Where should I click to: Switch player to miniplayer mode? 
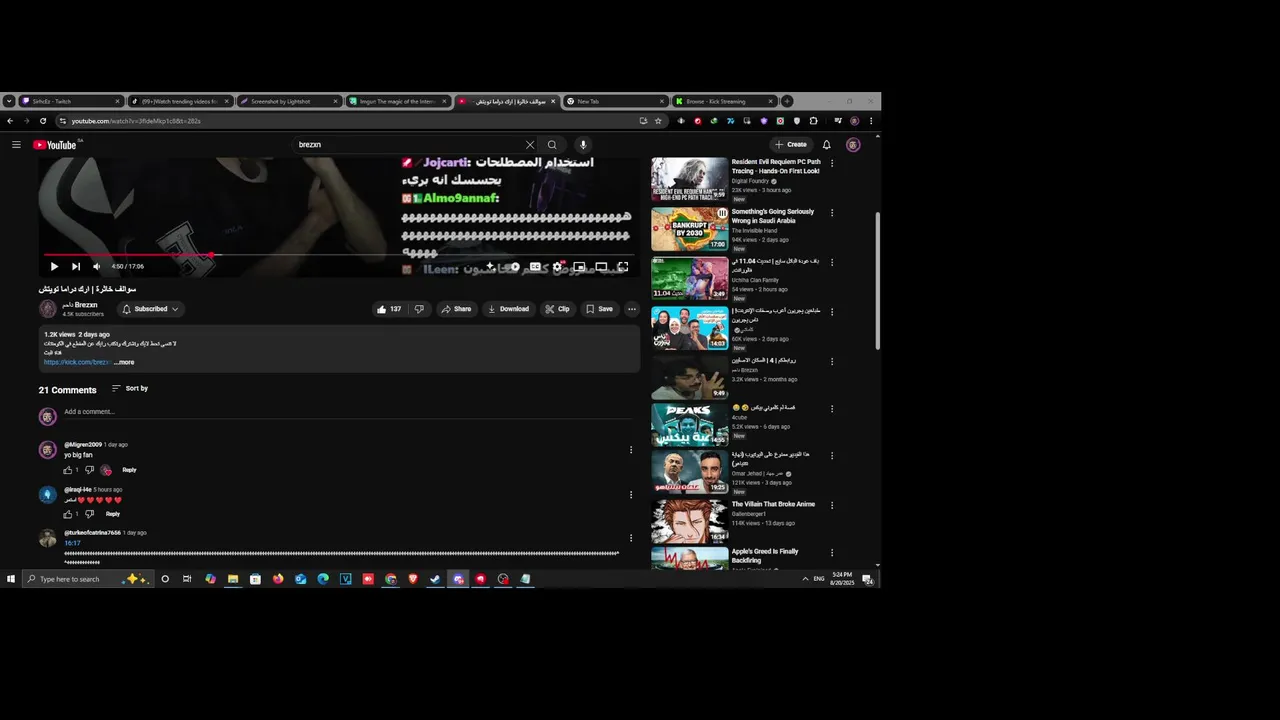point(579,267)
